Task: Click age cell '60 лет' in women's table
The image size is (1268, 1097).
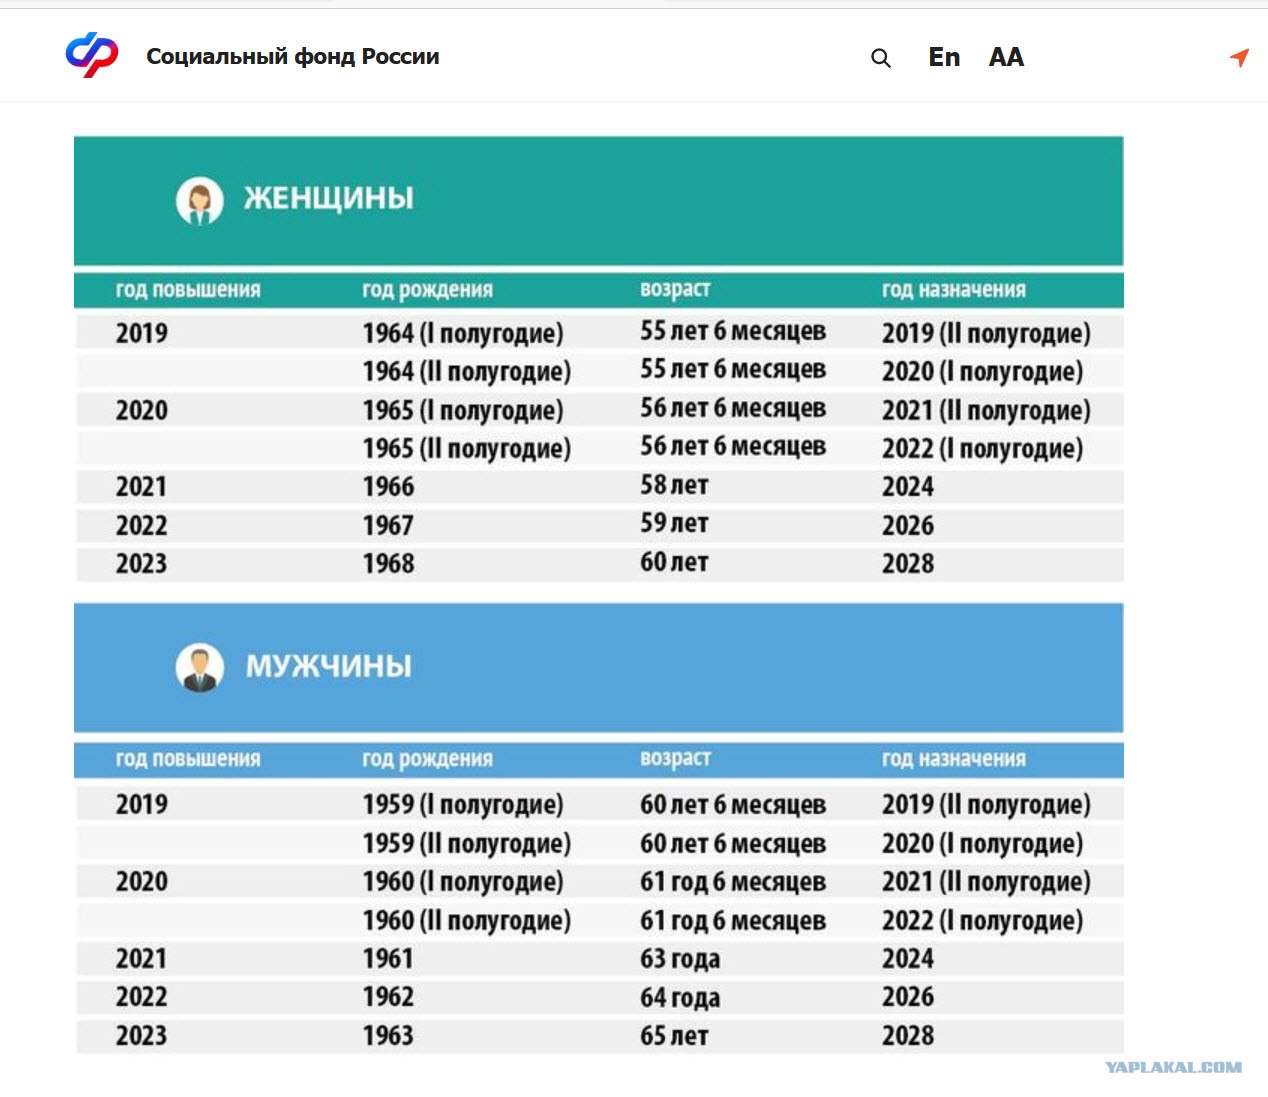Action: [x=674, y=562]
